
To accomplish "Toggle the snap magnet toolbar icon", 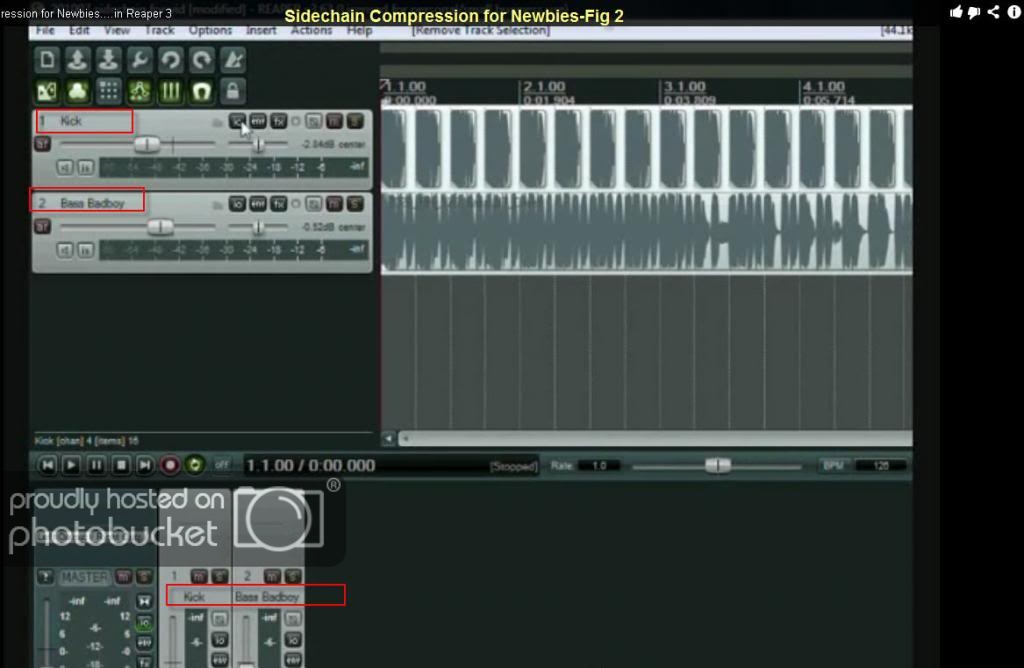I will pyautogui.click(x=202, y=91).
